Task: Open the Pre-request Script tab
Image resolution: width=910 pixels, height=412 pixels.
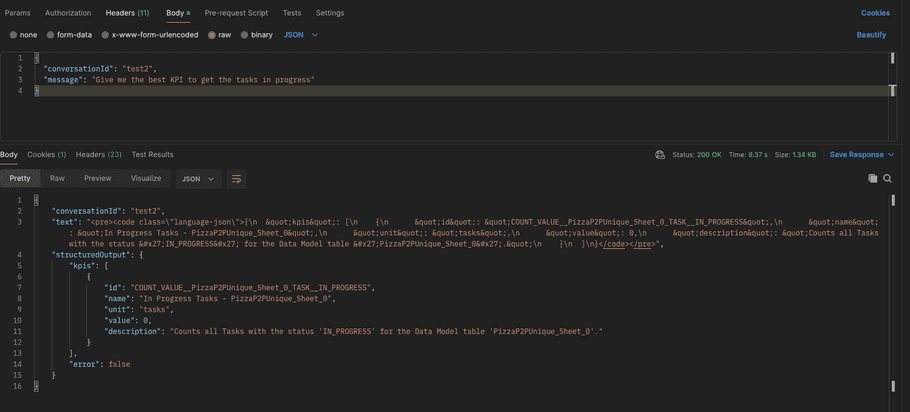Action: (236, 13)
